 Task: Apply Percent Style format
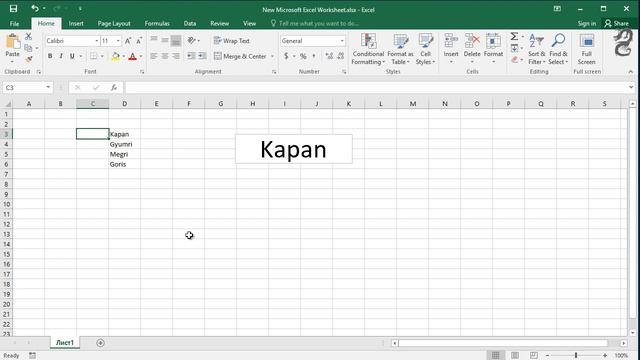[x=303, y=56]
